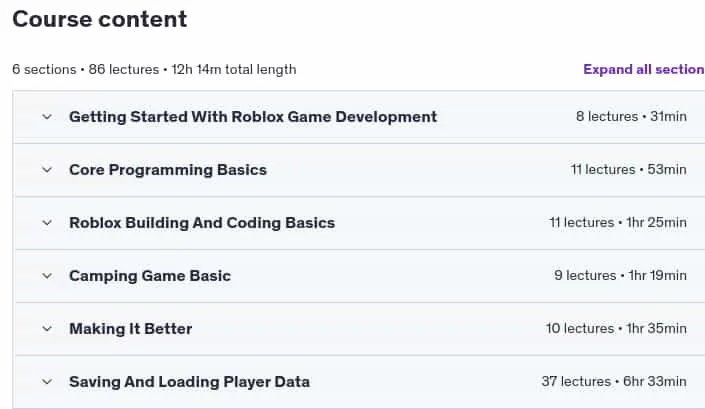
Task: Click the 9 lectures • 1hr 19min label
Action: click(x=620, y=276)
